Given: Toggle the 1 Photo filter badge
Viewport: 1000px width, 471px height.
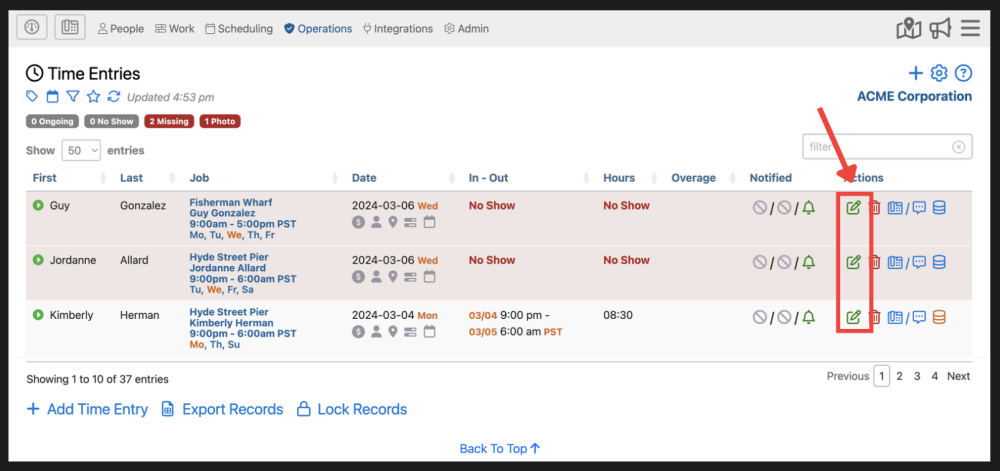Looking at the screenshot, I should pyautogui.click(x=220, y=122).
